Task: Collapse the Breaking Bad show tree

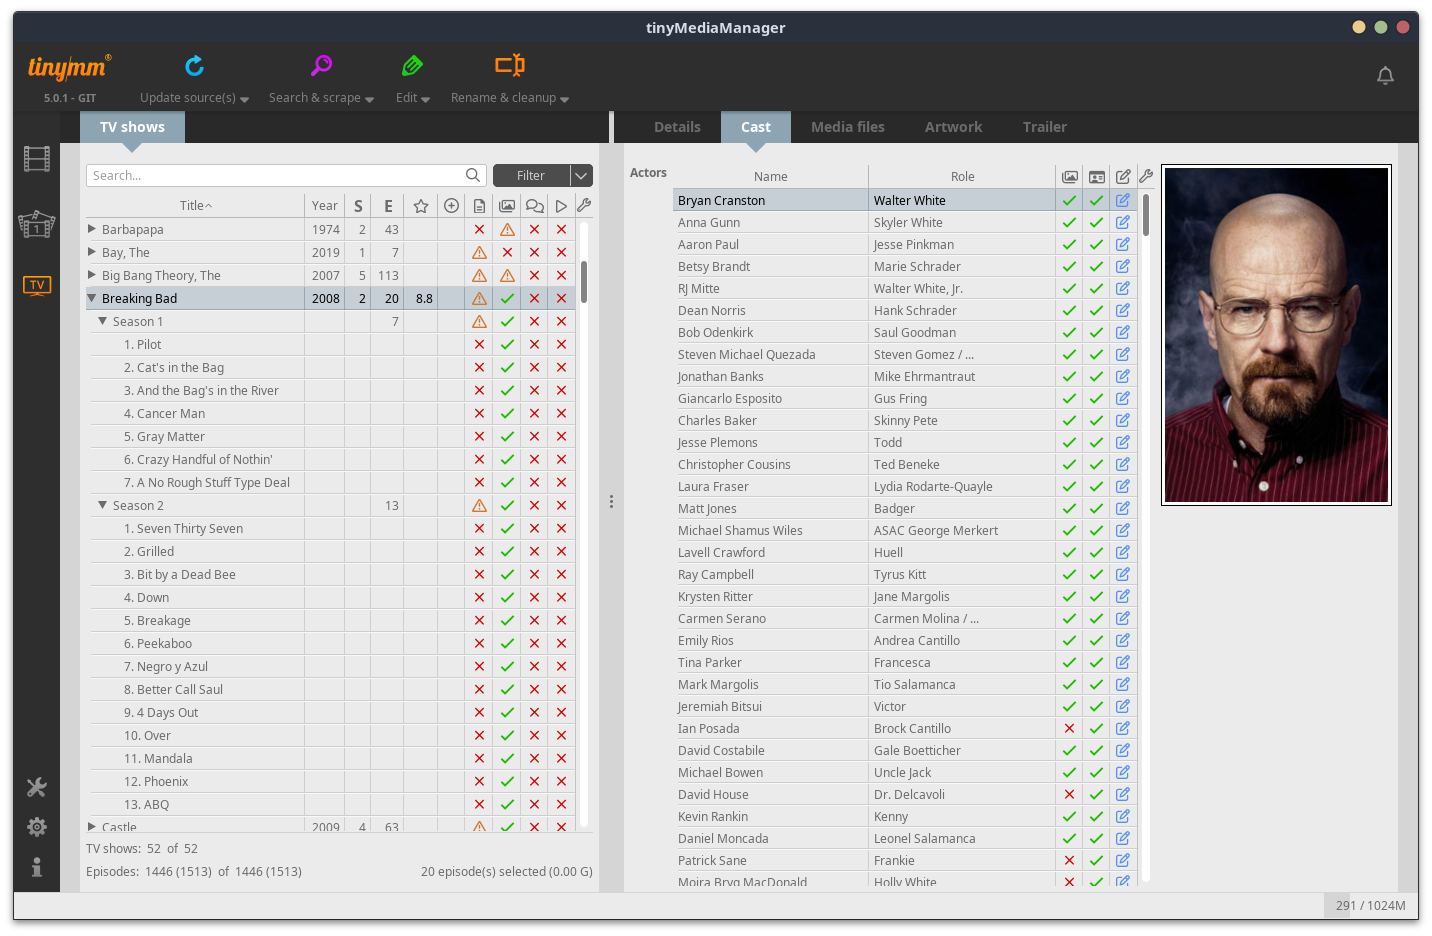Action: click(x=92, y=298)
